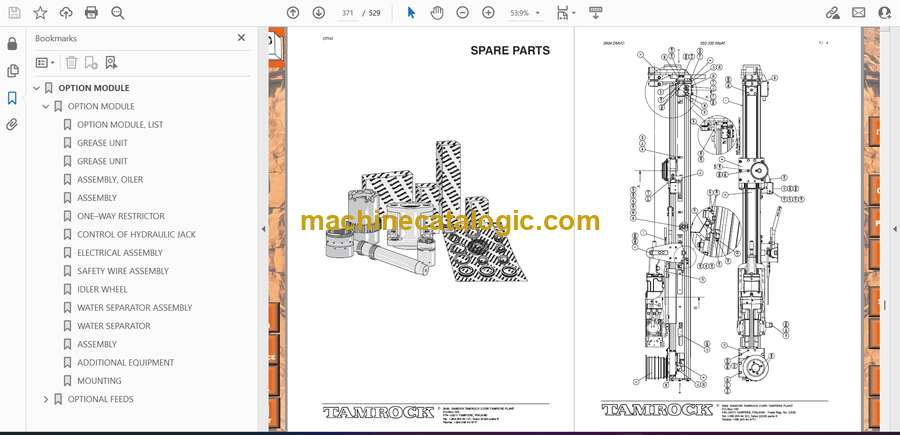Select the ASSEMBLY, OILER bookmark
Viewport: 900px width, 435px height.
point(110,180)
